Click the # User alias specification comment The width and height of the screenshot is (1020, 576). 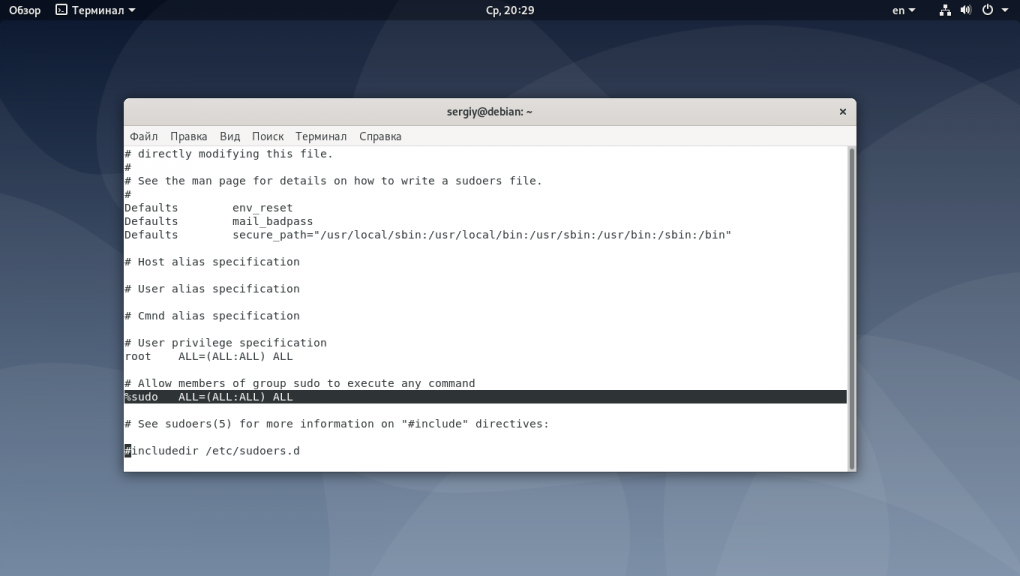(212, 288)
